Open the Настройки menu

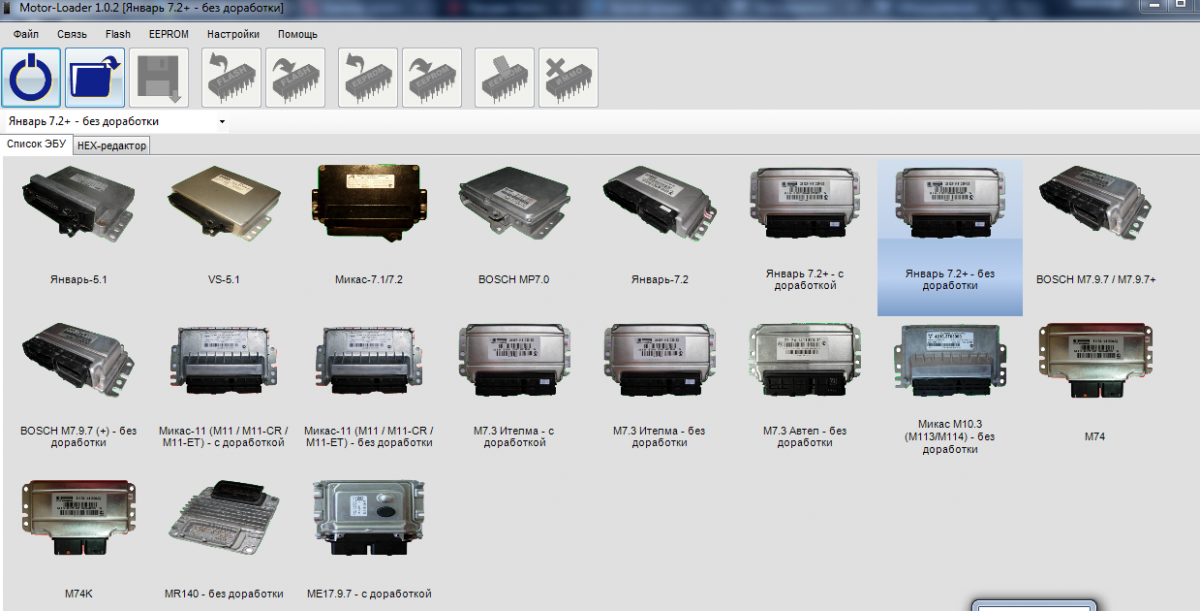233,34
